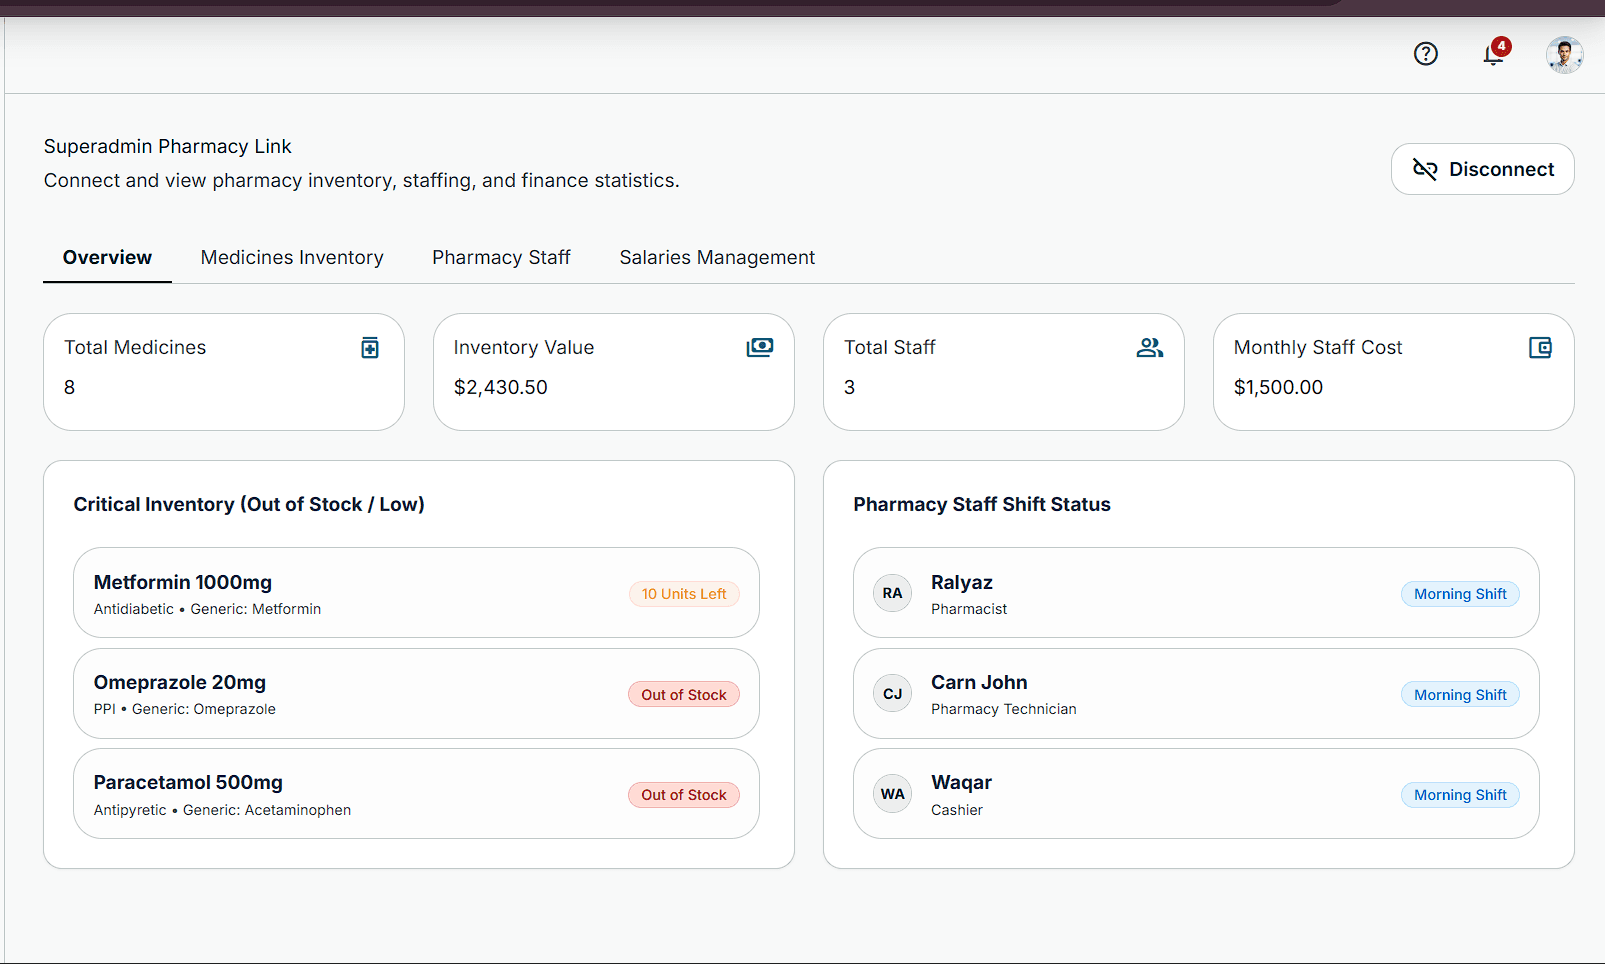Disconnect the pharmacy link
Image resolution: width=1605 pixels, height=964 pixels.
coord(1482,169)
